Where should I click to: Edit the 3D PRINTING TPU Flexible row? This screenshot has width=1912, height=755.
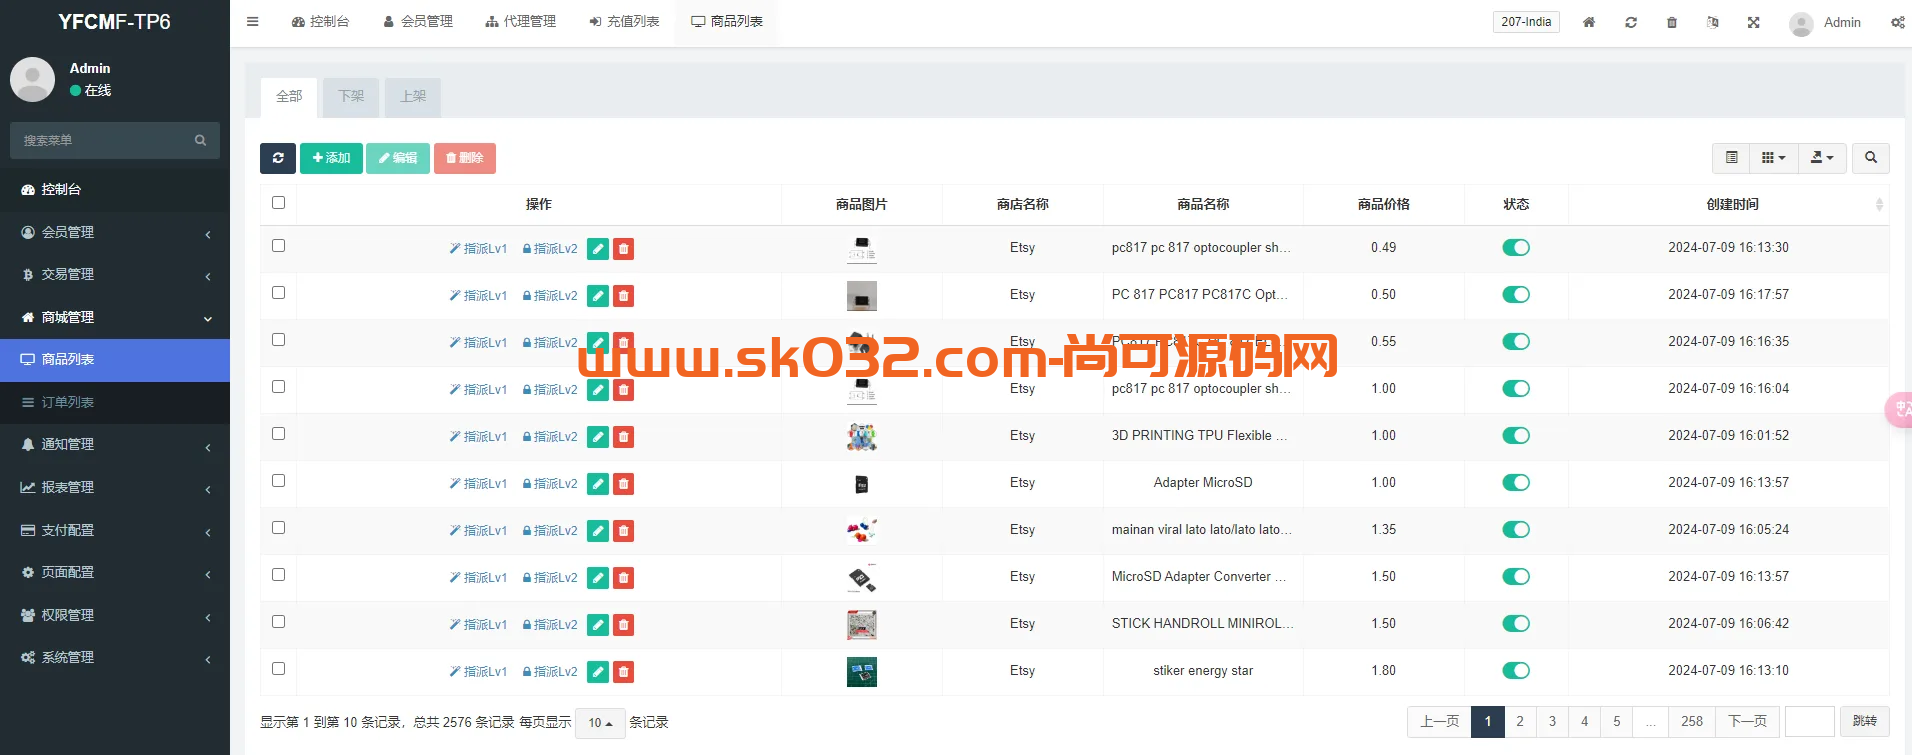[598, 437]
